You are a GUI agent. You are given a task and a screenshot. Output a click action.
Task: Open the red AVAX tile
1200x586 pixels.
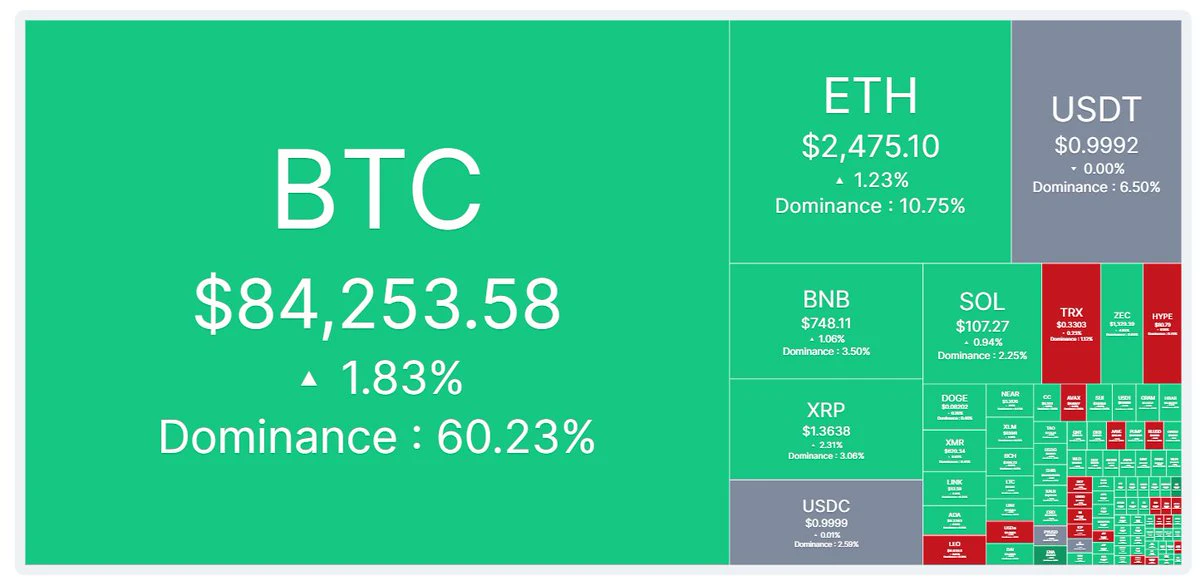(x=1074, y=402)
